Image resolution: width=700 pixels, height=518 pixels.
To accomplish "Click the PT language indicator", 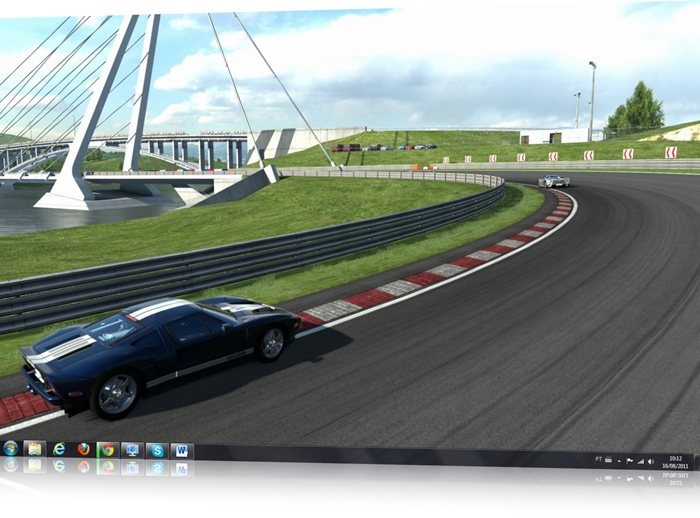I will pyautogui.click(x=598, y=459).
